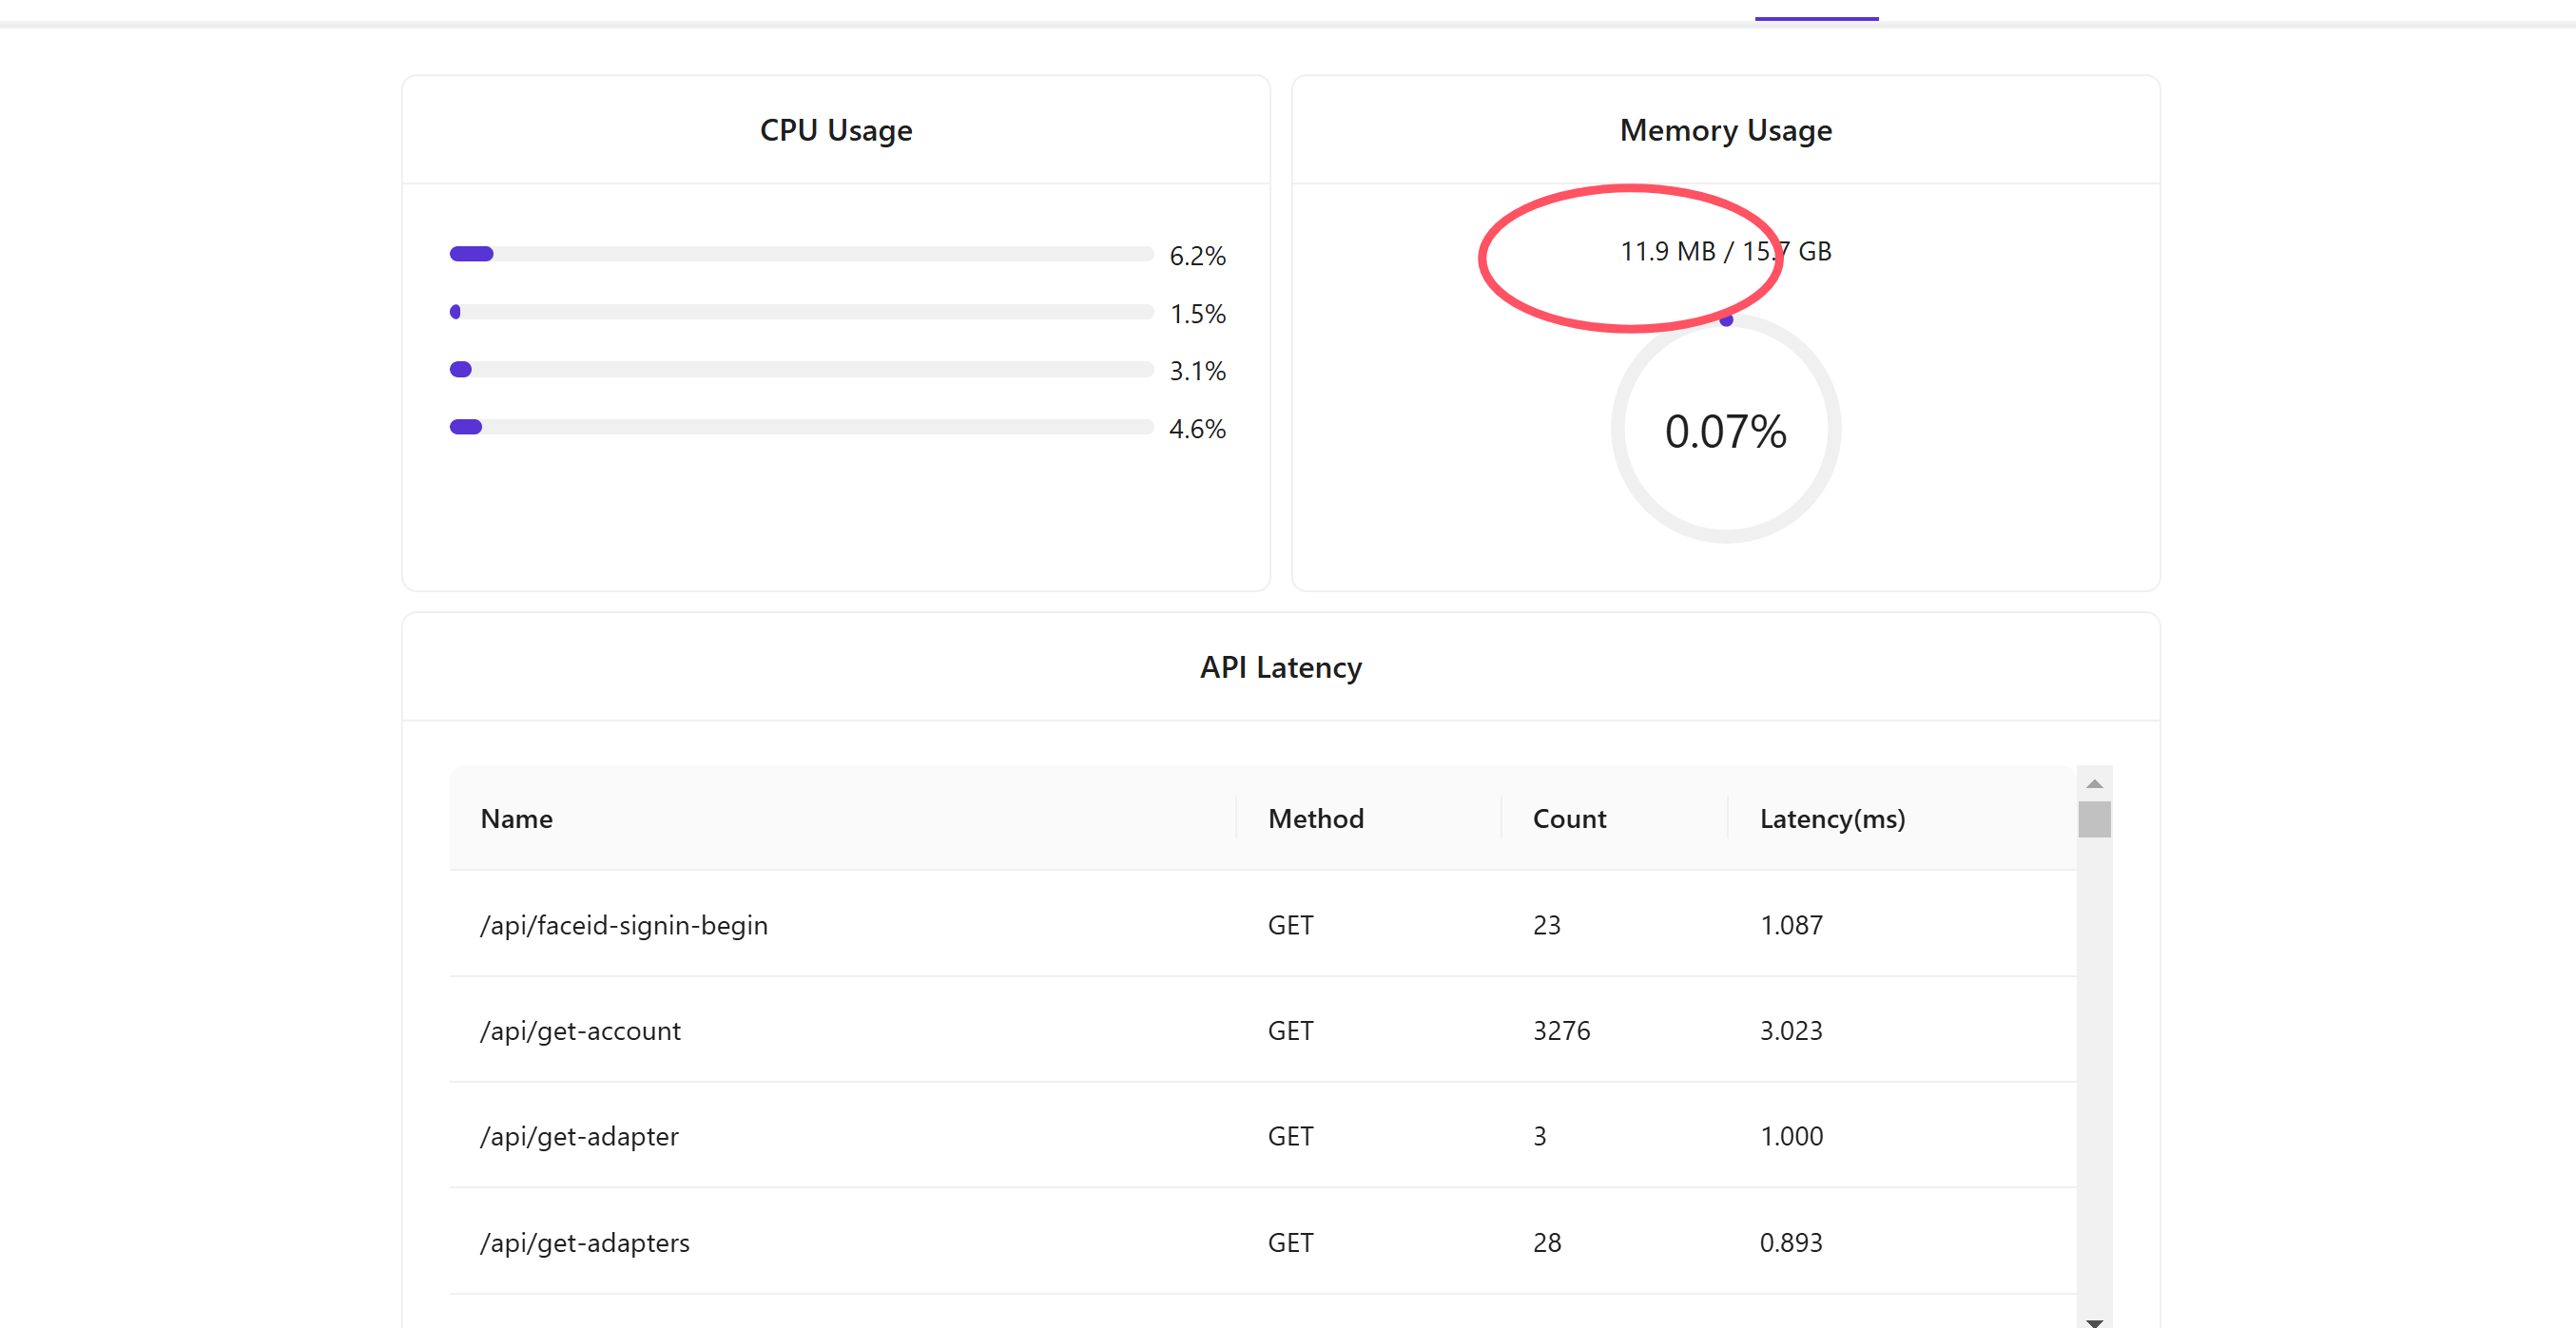The height and width of the screenshot is (1328, 2576).
Task: Click the table scrollbar up arrow
Action: [2094, 783]
